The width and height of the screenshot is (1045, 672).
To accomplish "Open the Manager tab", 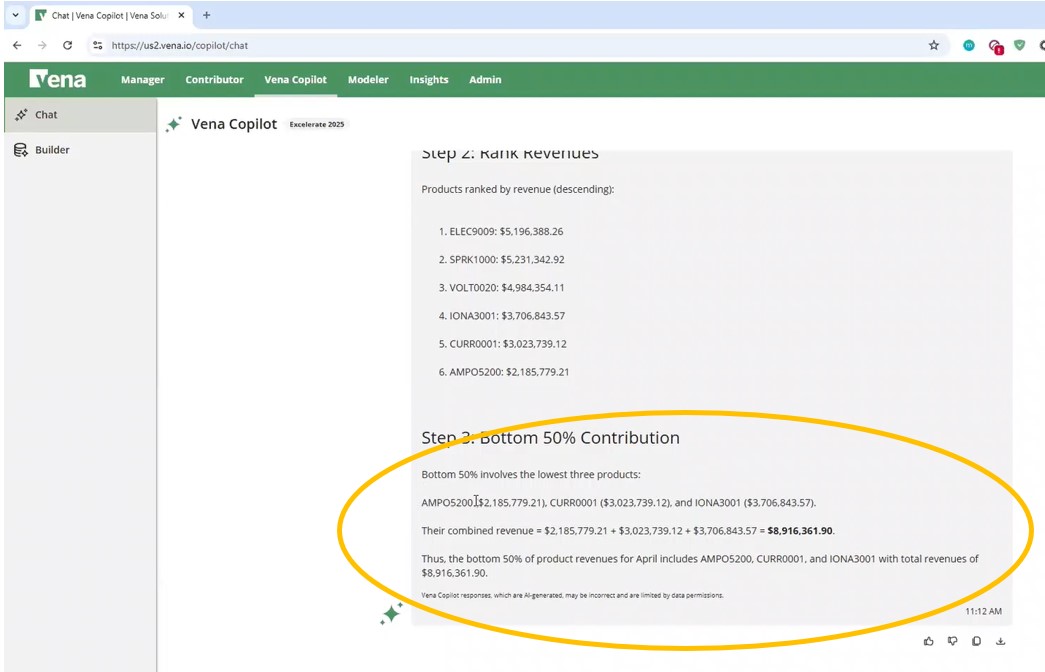I will coord(142,80).
